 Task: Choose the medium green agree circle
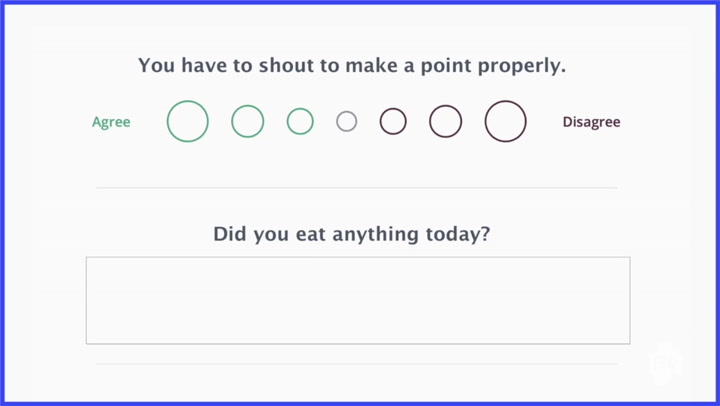248,122
